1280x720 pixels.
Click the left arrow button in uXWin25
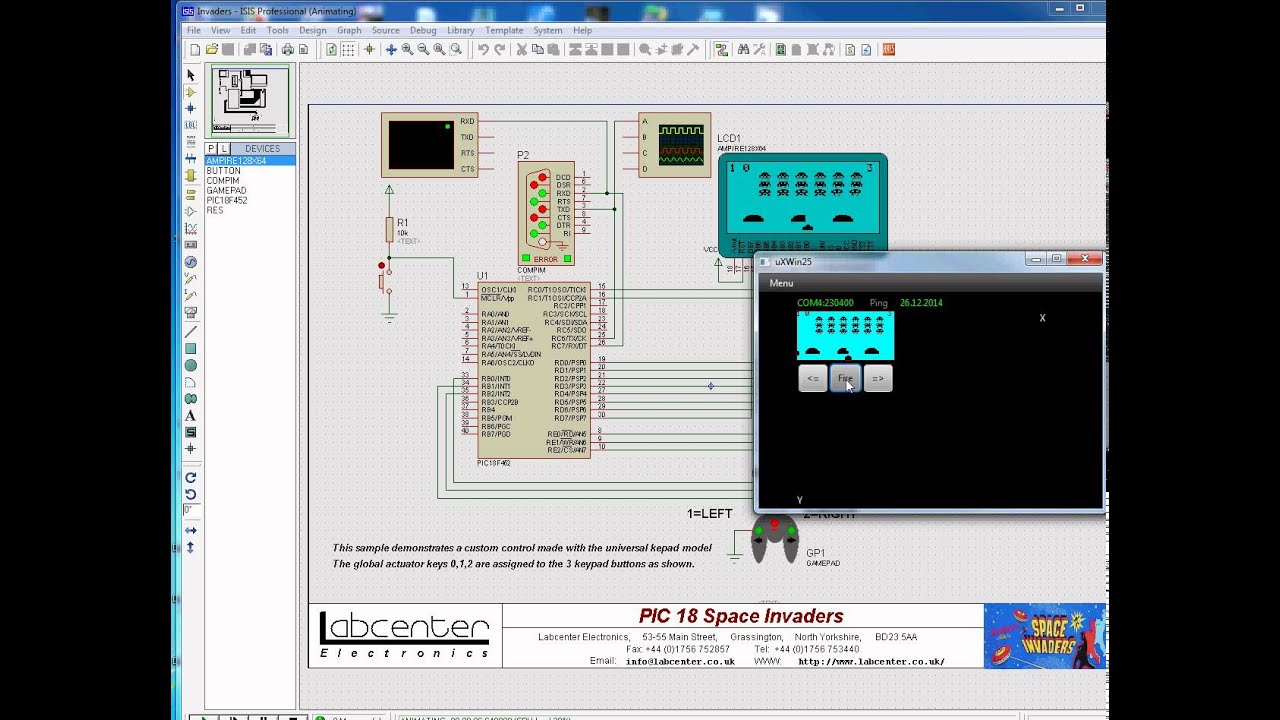point(813,378)
